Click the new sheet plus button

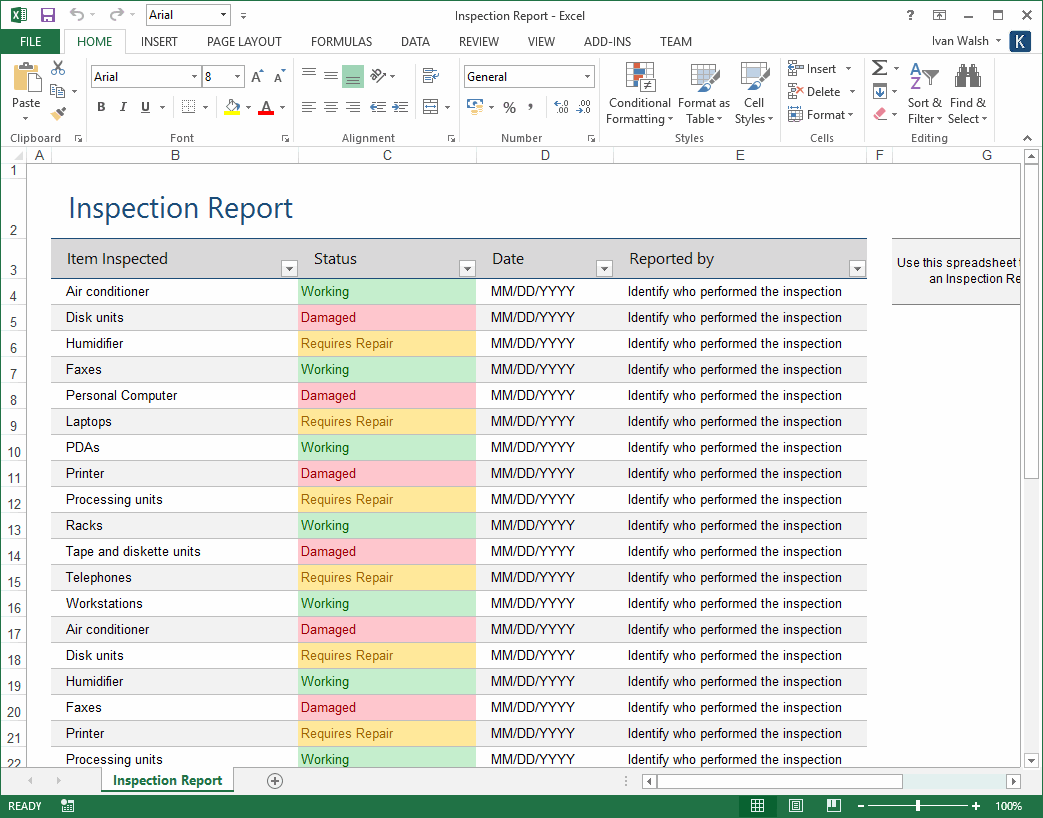[274, 782]
